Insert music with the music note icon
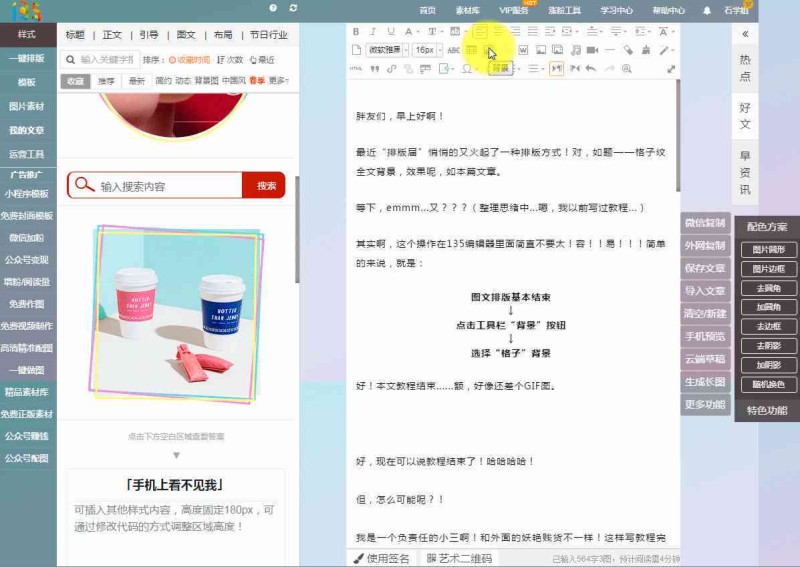800x567 pixels. click(x=575, y=50)
